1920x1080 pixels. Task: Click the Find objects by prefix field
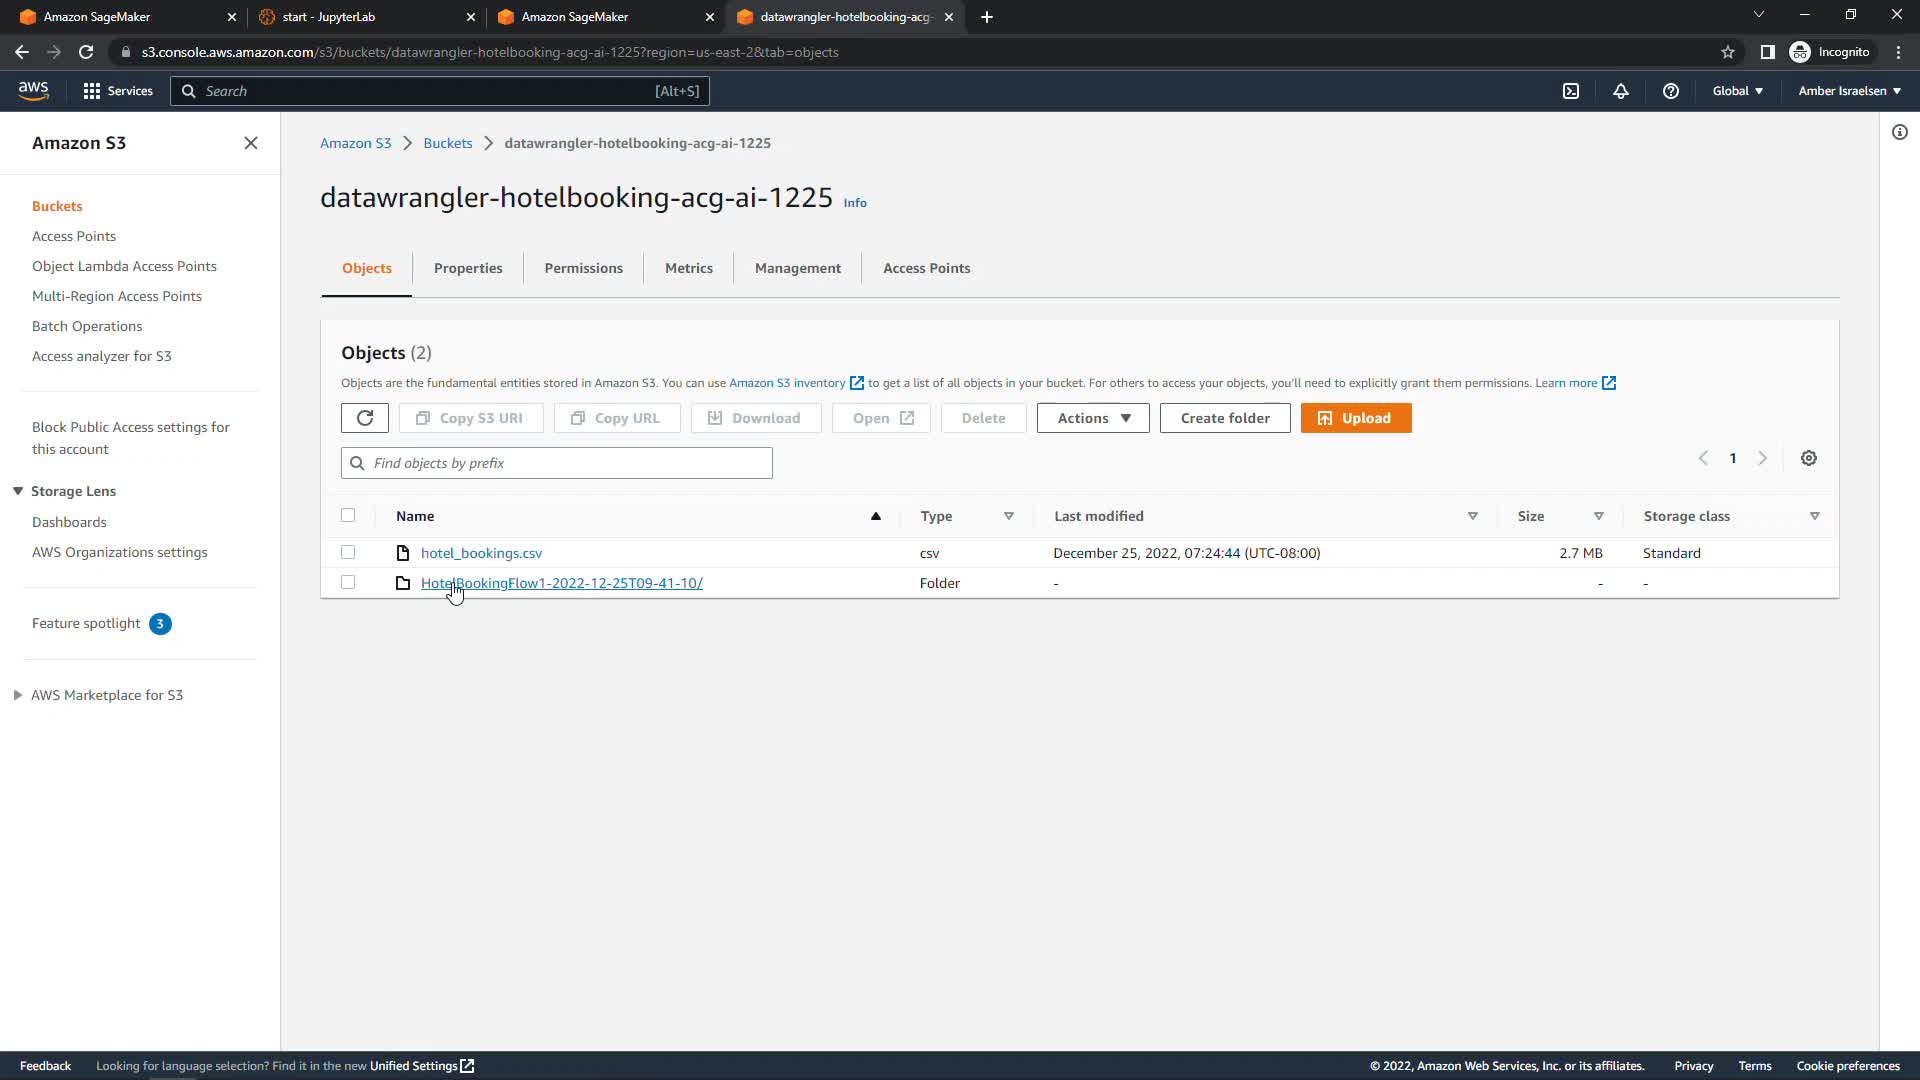pos(557,463)
